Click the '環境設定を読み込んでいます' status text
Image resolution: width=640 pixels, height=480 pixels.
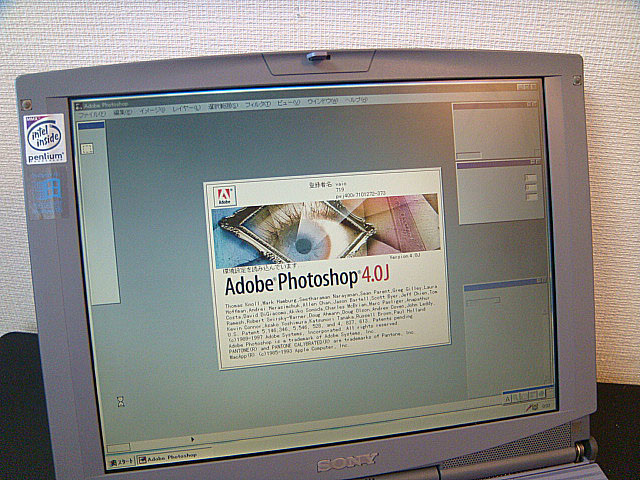(x=259, y=269)
